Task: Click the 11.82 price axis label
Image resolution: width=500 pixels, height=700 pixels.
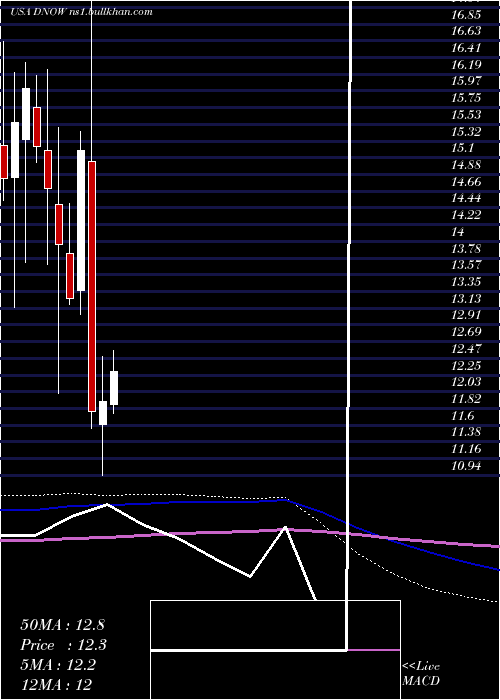Action: [466, 399]
